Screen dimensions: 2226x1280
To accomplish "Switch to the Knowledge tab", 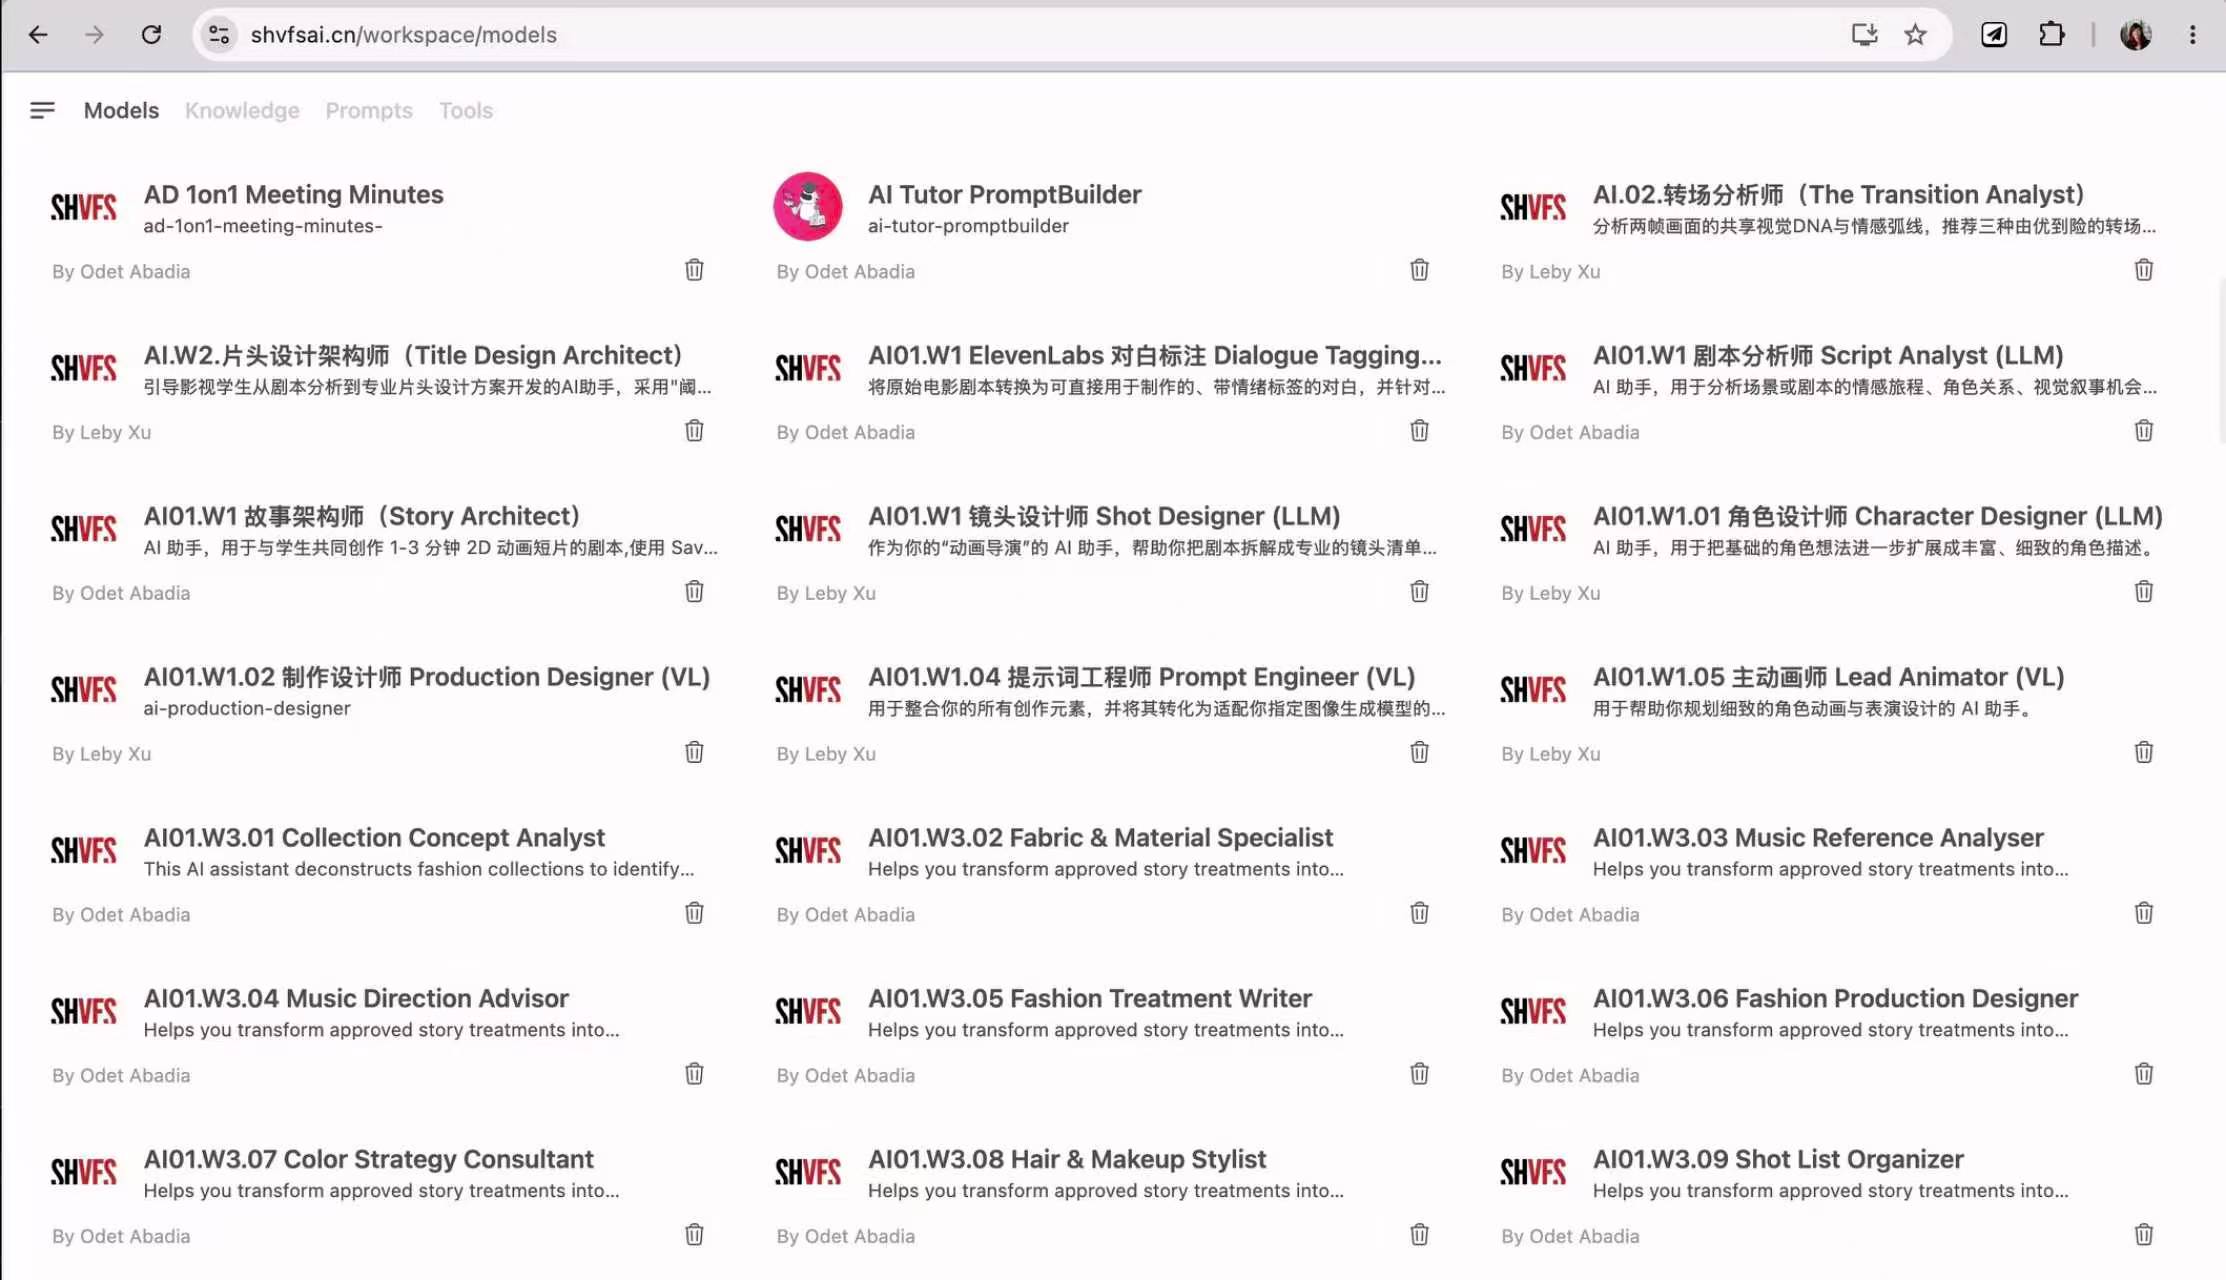I will coord(242,110).
